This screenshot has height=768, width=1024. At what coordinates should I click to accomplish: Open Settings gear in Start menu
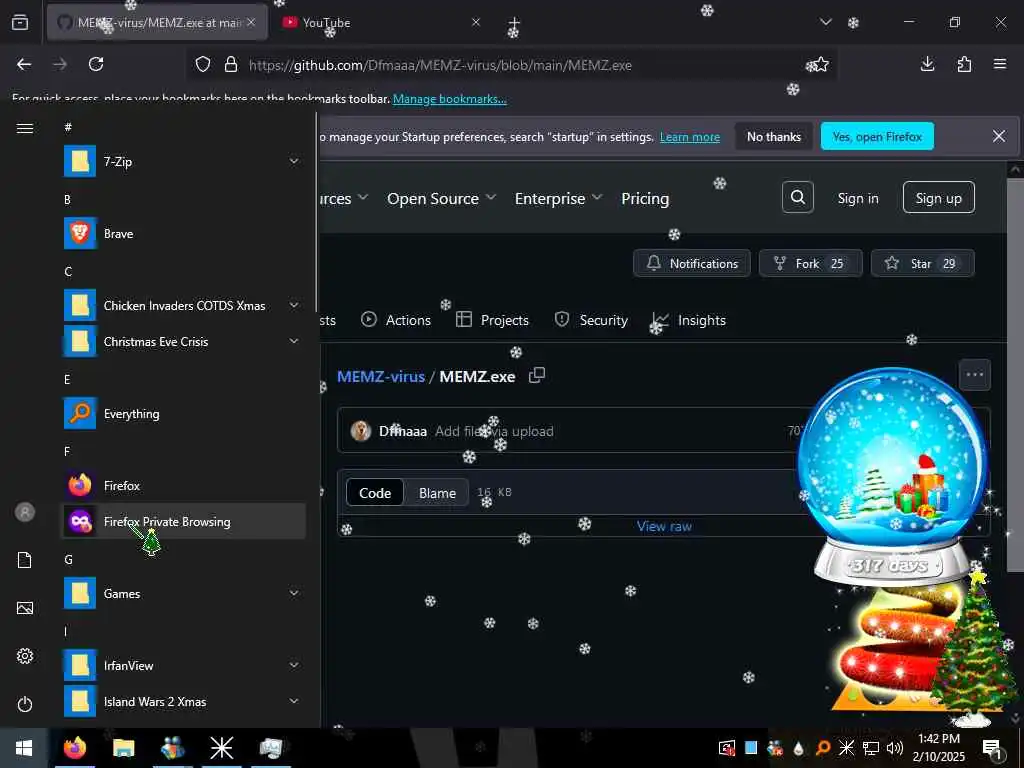tap(25, 656)
